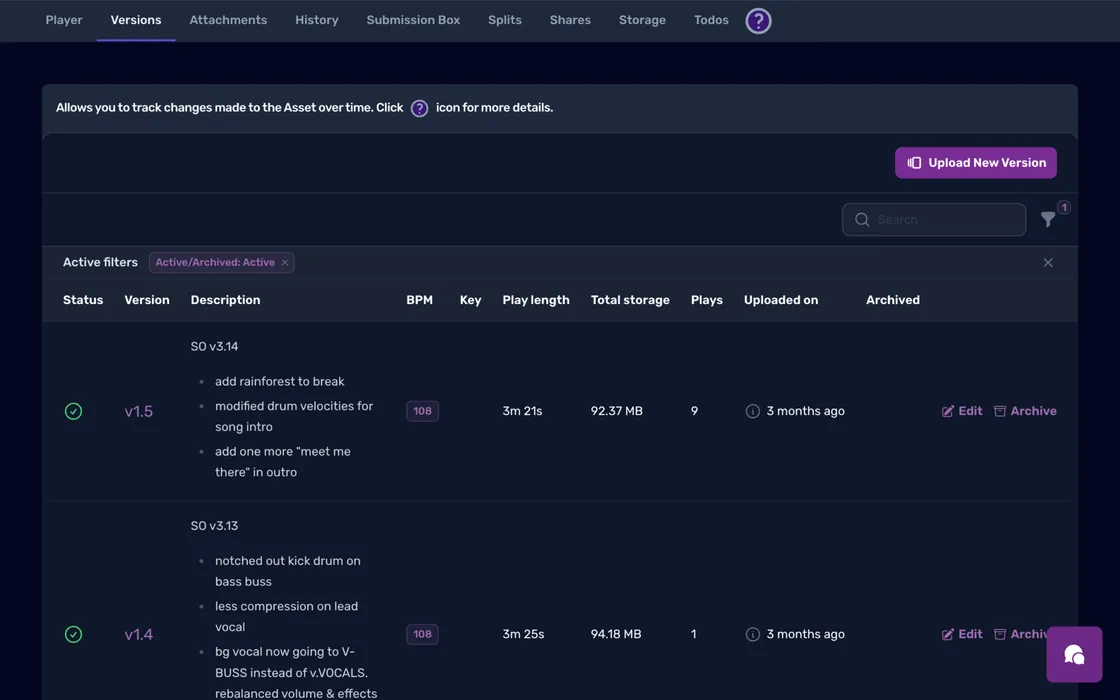Click the info icon next to v1.5 upload date
This screenshot has height=700, width=1120.
(x=753, y=411)
